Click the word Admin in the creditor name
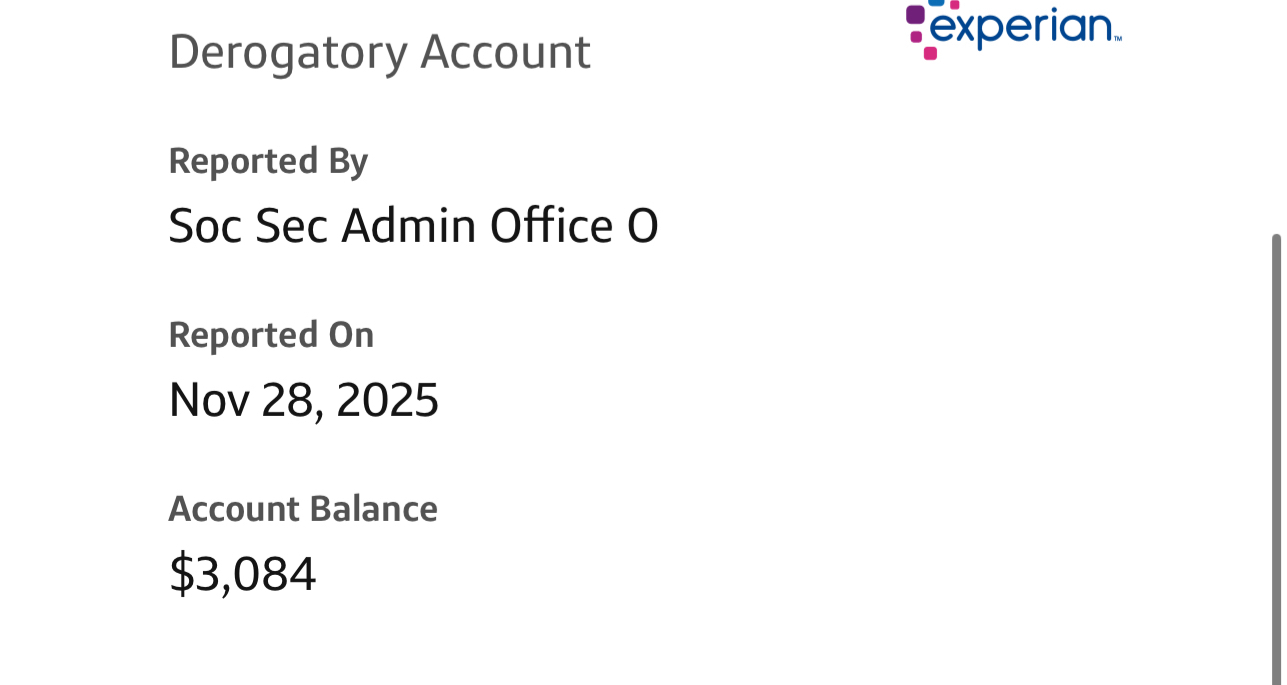This screenshot has width=1287, height=685. pos(408,226)
